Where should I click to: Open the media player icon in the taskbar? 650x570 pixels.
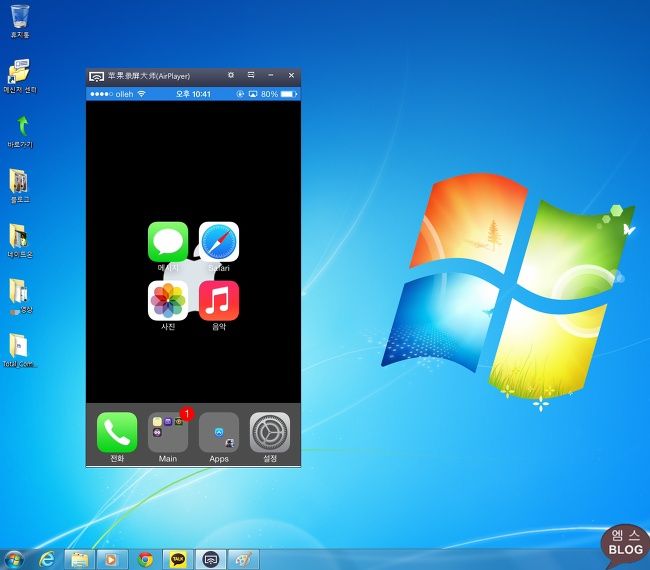(x=112, y=560)
